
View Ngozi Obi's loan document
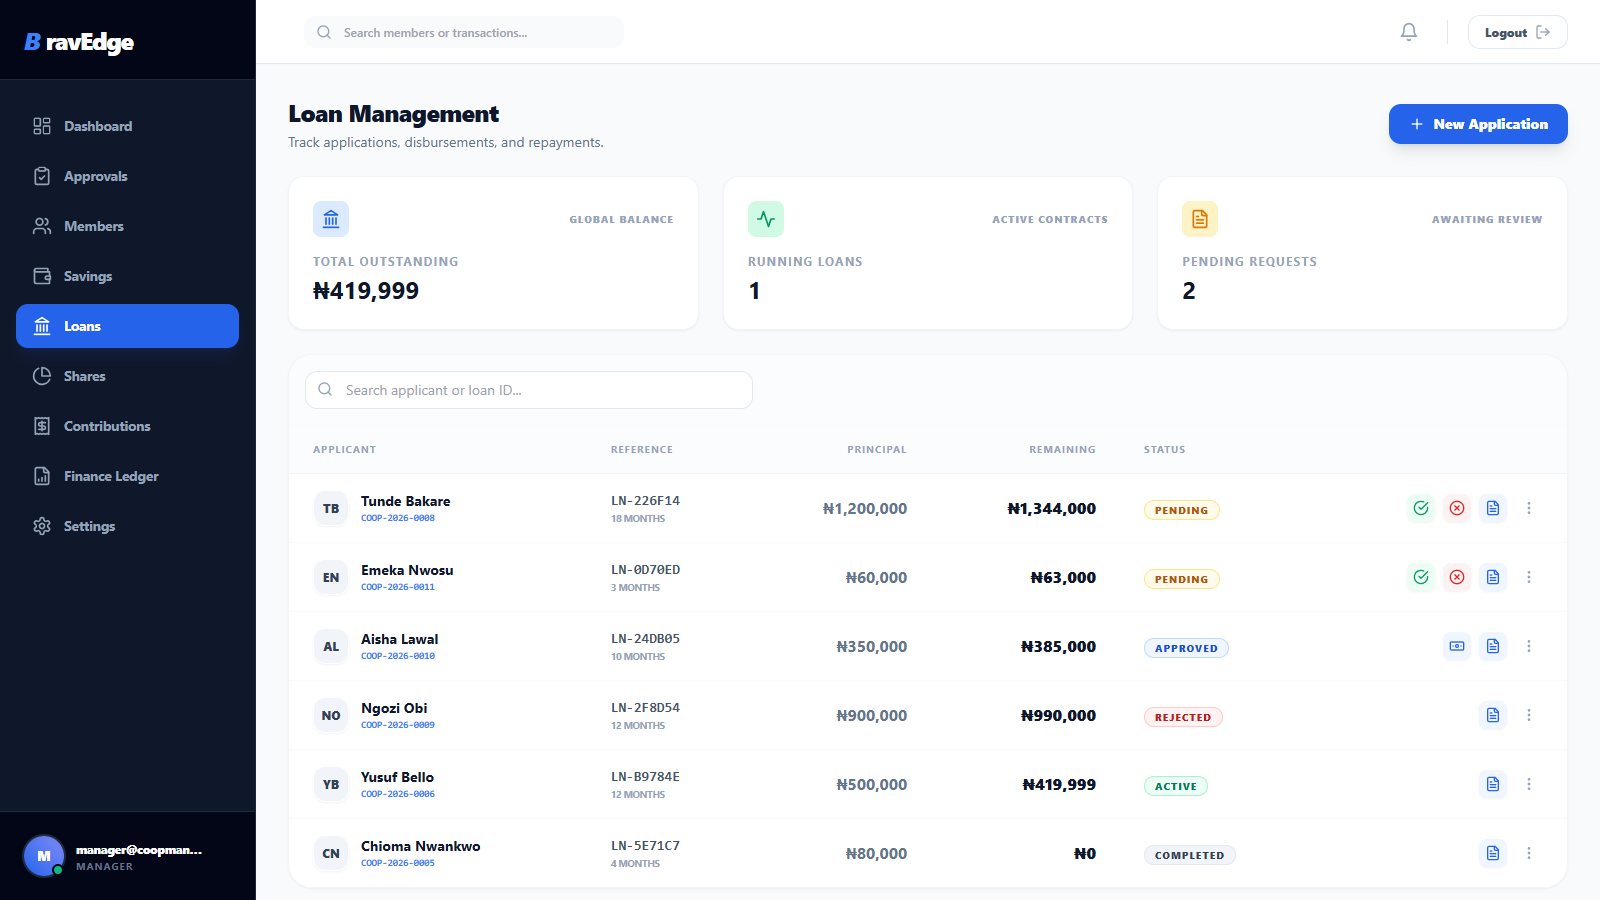[1493, 715]
